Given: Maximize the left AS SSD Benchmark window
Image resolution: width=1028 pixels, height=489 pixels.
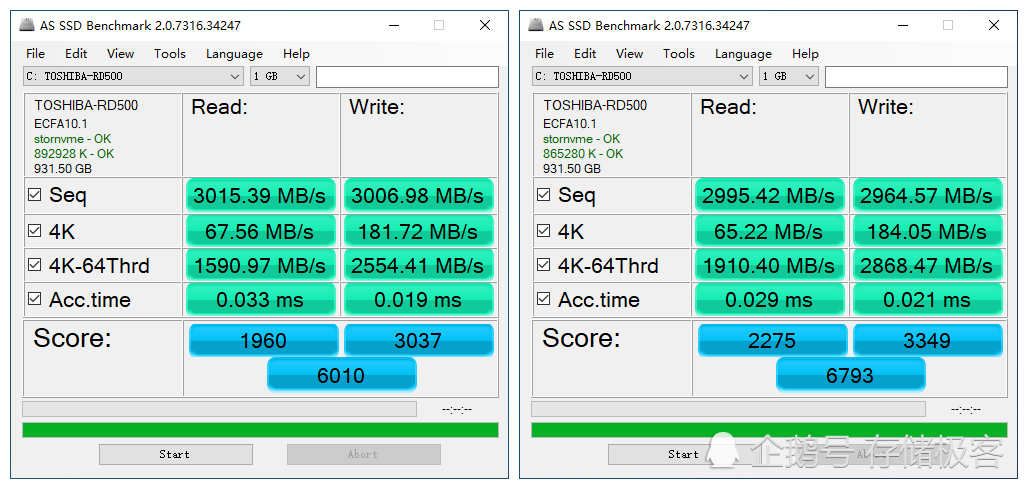Looking at the screenshot, I should tap(438, 25).
